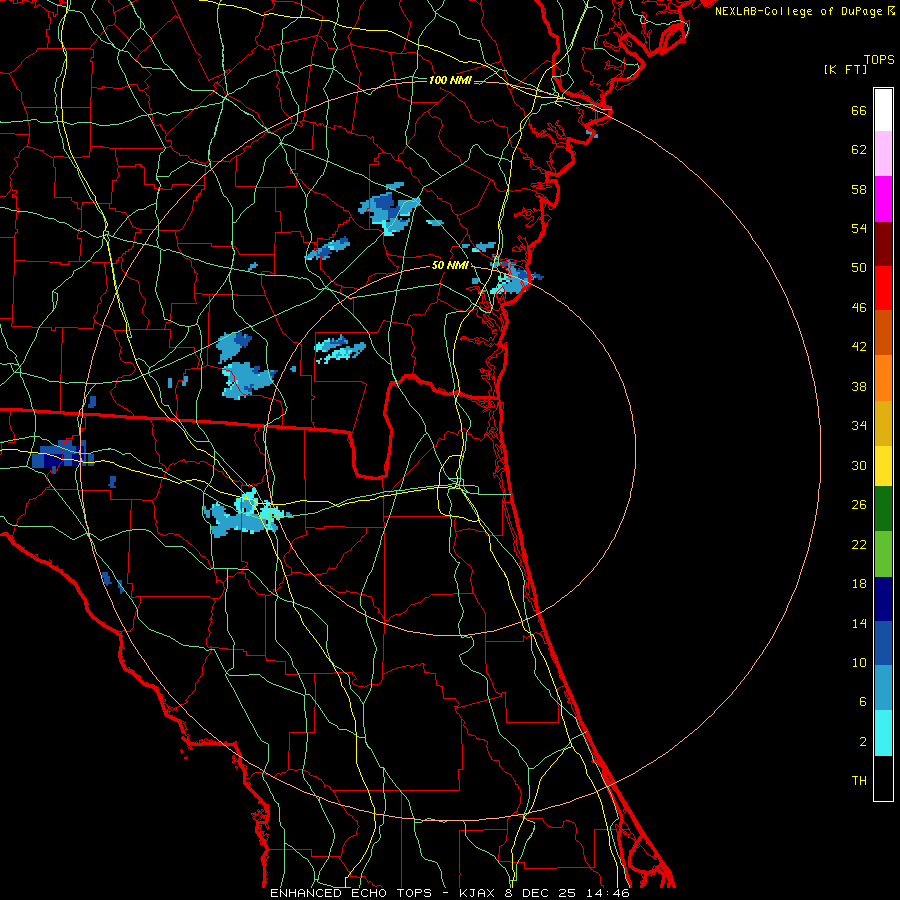Click the legend value 66
900x900 pixels.
[859, 111]
